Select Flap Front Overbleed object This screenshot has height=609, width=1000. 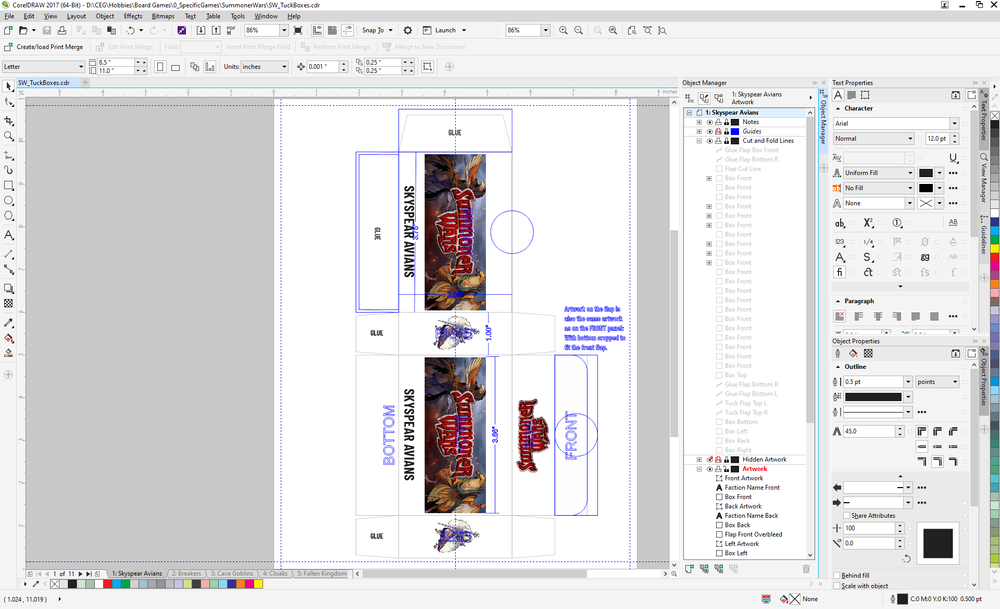coord(753,534)
